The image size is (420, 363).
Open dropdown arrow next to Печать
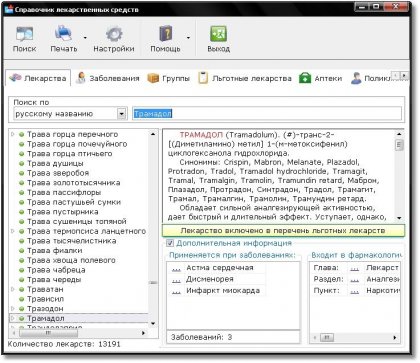coord(85,38)
